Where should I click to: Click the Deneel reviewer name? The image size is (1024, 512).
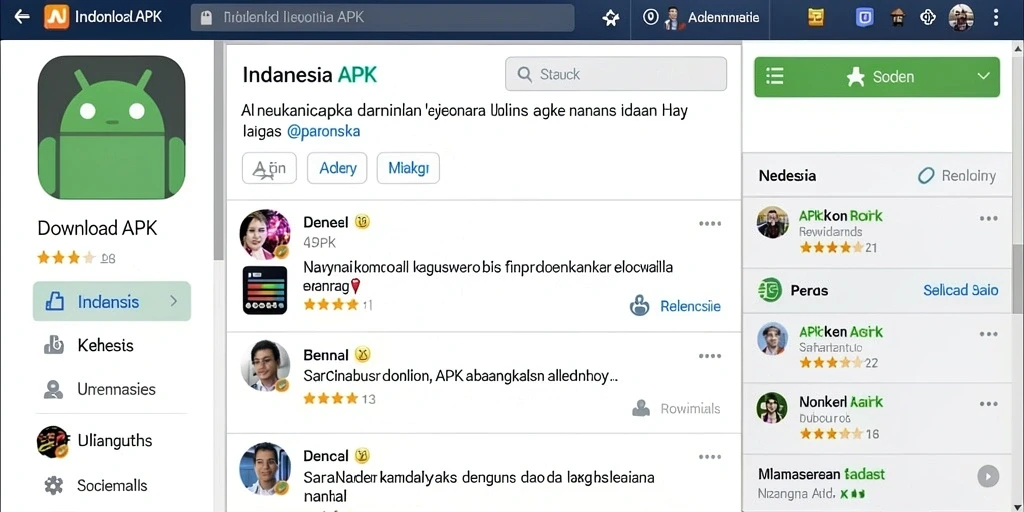(326, 222)
